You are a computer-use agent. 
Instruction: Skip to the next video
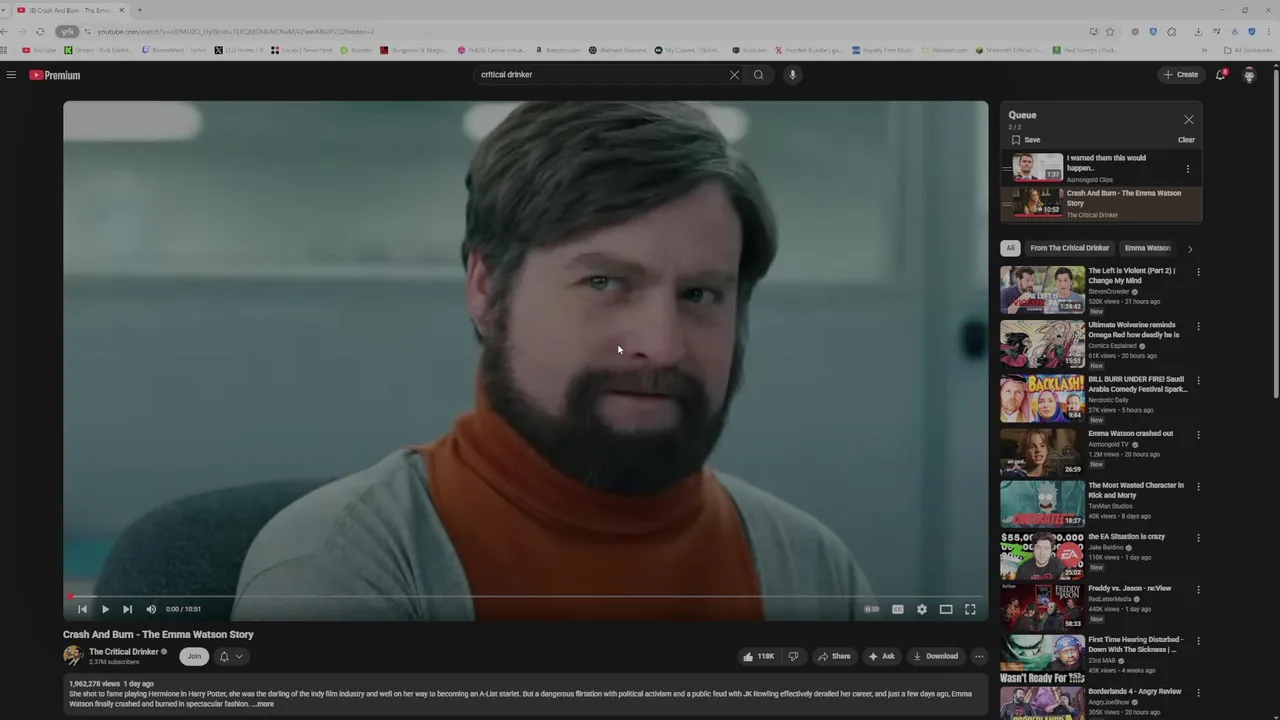click(127, 609)
